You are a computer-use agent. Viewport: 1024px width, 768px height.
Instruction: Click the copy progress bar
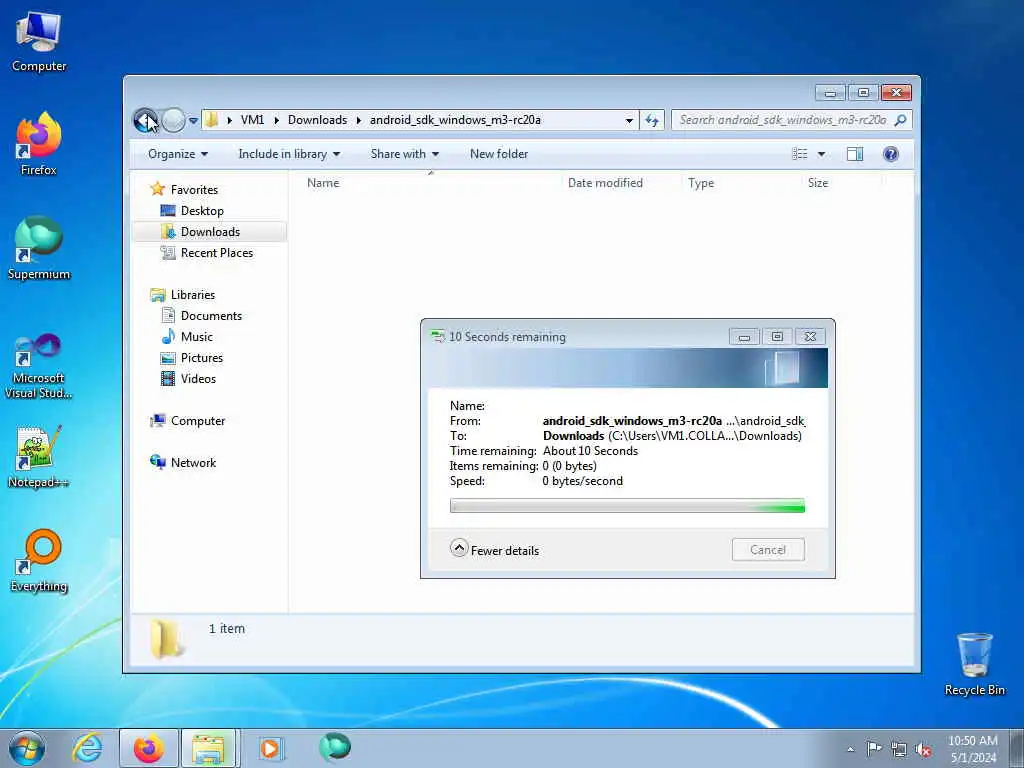tap(627, 506)
